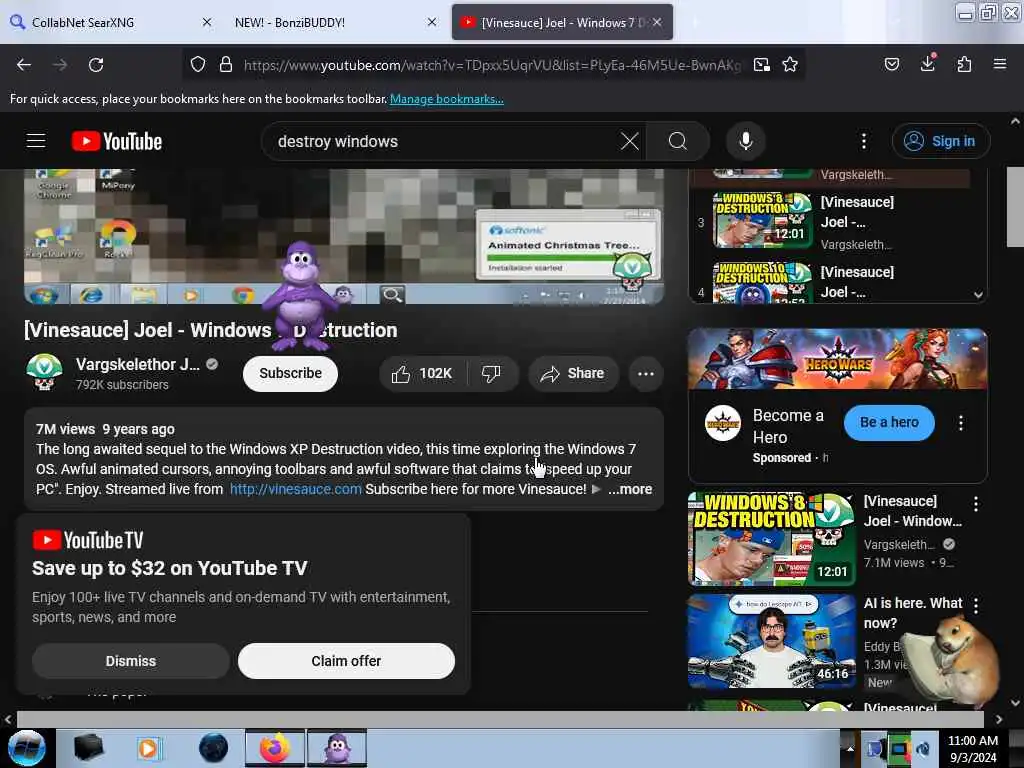The image size is (1024, 768).
Task: Reload the page with the refresh icon
Action: [x=96, y=65]
